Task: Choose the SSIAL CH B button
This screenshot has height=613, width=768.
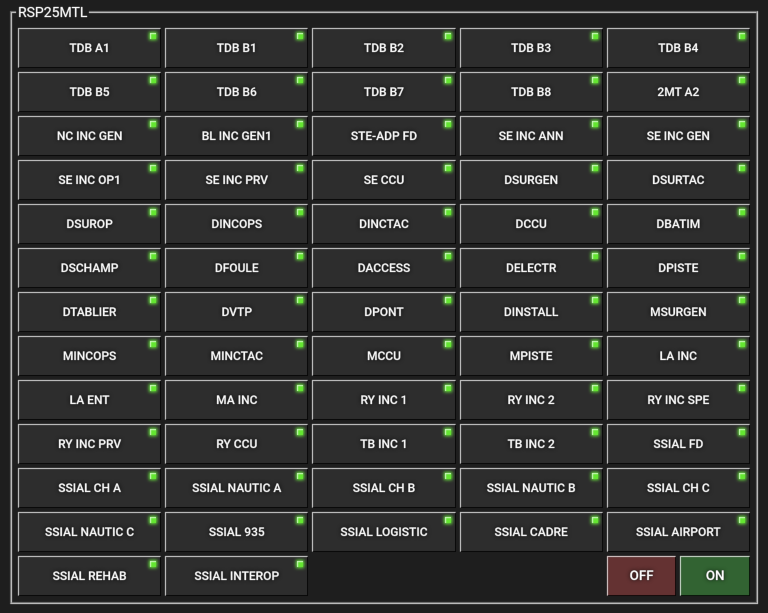Action: coord(384,488)
